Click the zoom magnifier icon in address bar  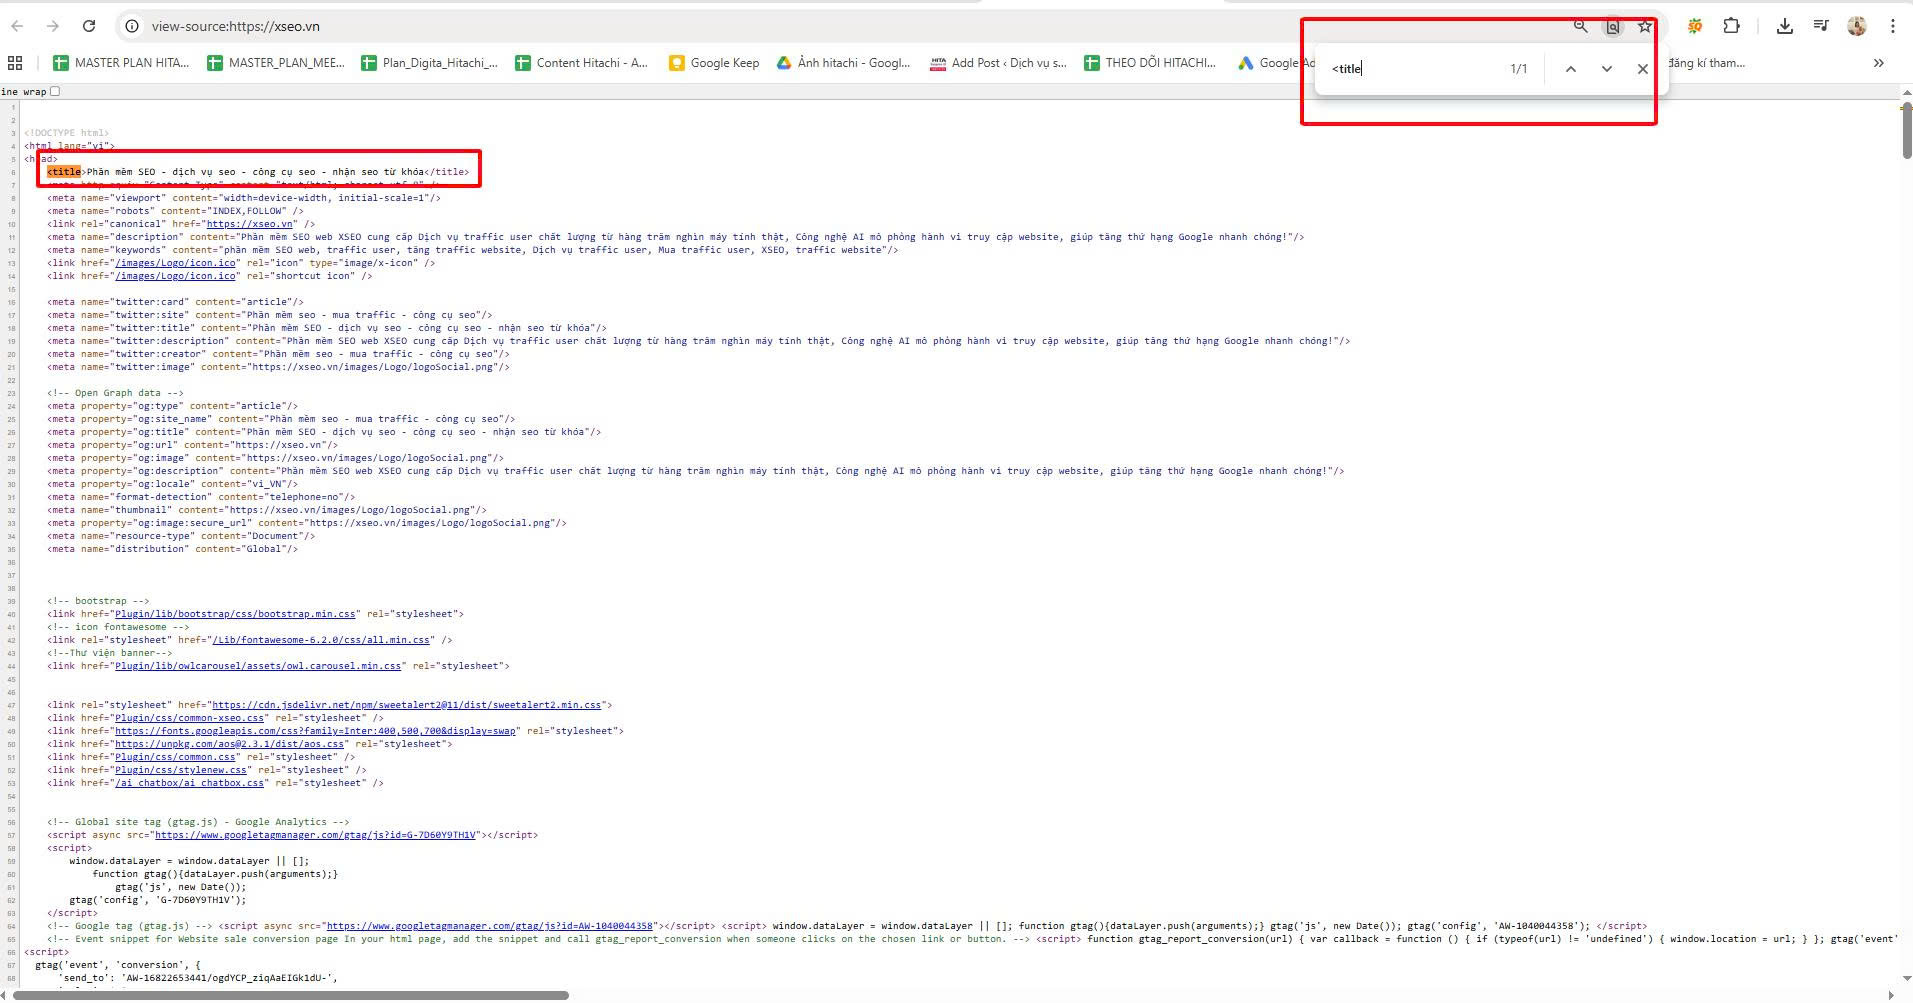click(1580, 26)
